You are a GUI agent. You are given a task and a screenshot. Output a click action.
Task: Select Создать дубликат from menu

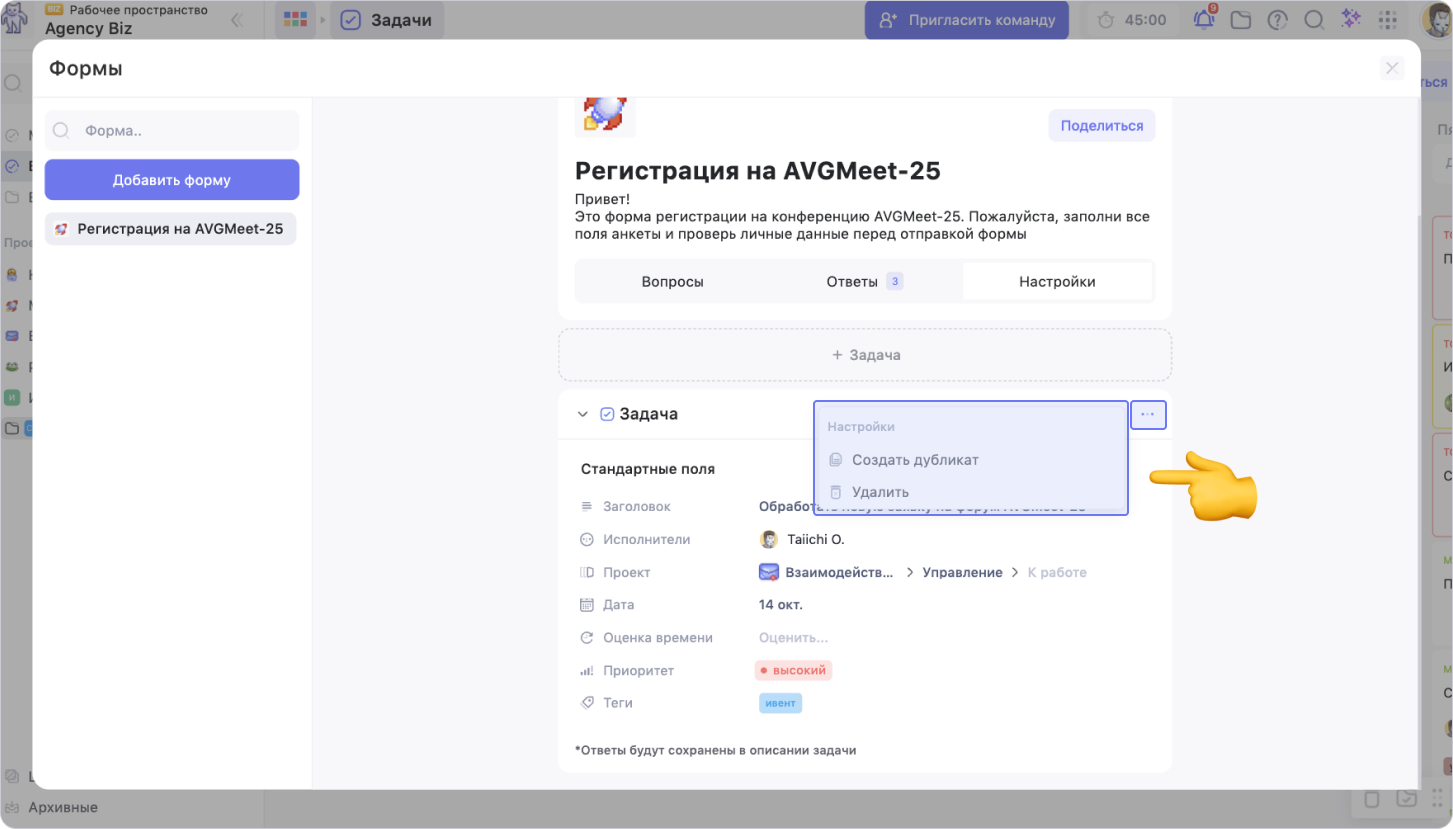coord(914,460)
